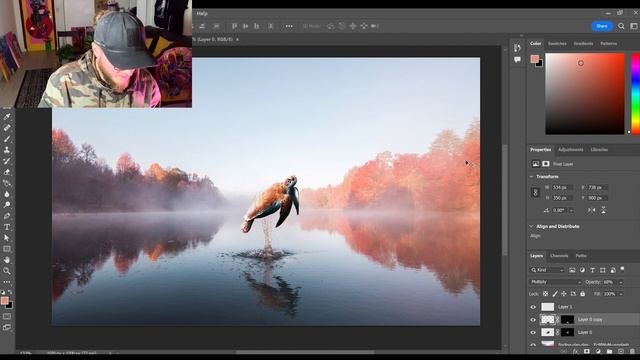Switch to the Patterns tab
The height and width of the screenshot is (360, 640).
(609, 44)
